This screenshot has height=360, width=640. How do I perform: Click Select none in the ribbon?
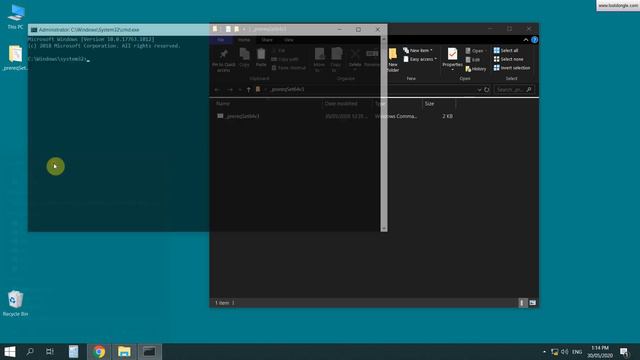click(x=508, y=59)
